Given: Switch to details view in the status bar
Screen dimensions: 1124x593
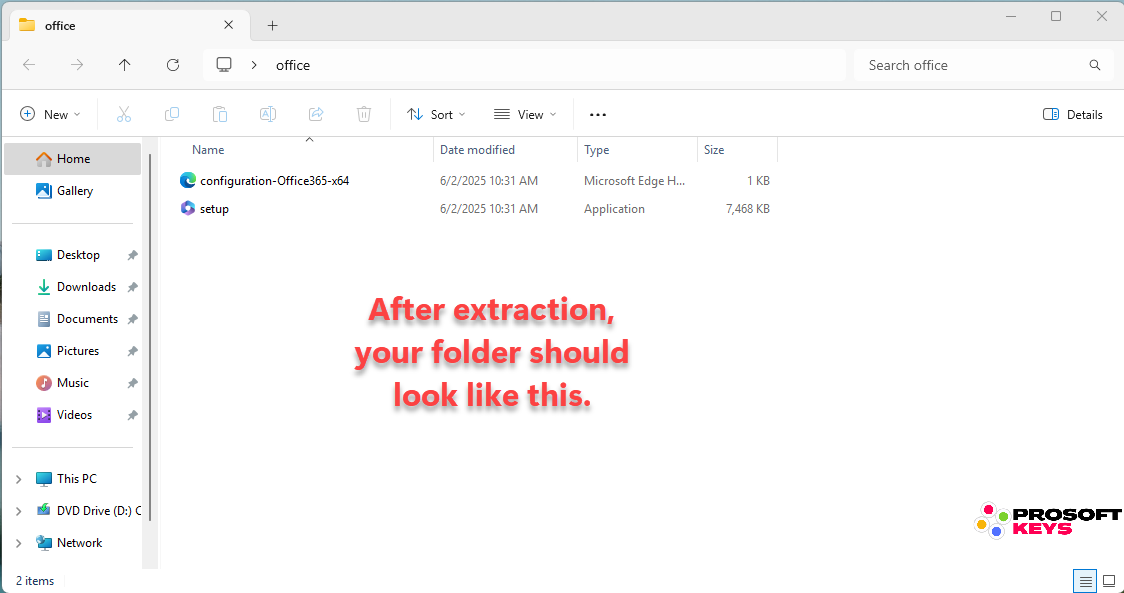Looking at the screenshot, I should [x=1085, y=580].
